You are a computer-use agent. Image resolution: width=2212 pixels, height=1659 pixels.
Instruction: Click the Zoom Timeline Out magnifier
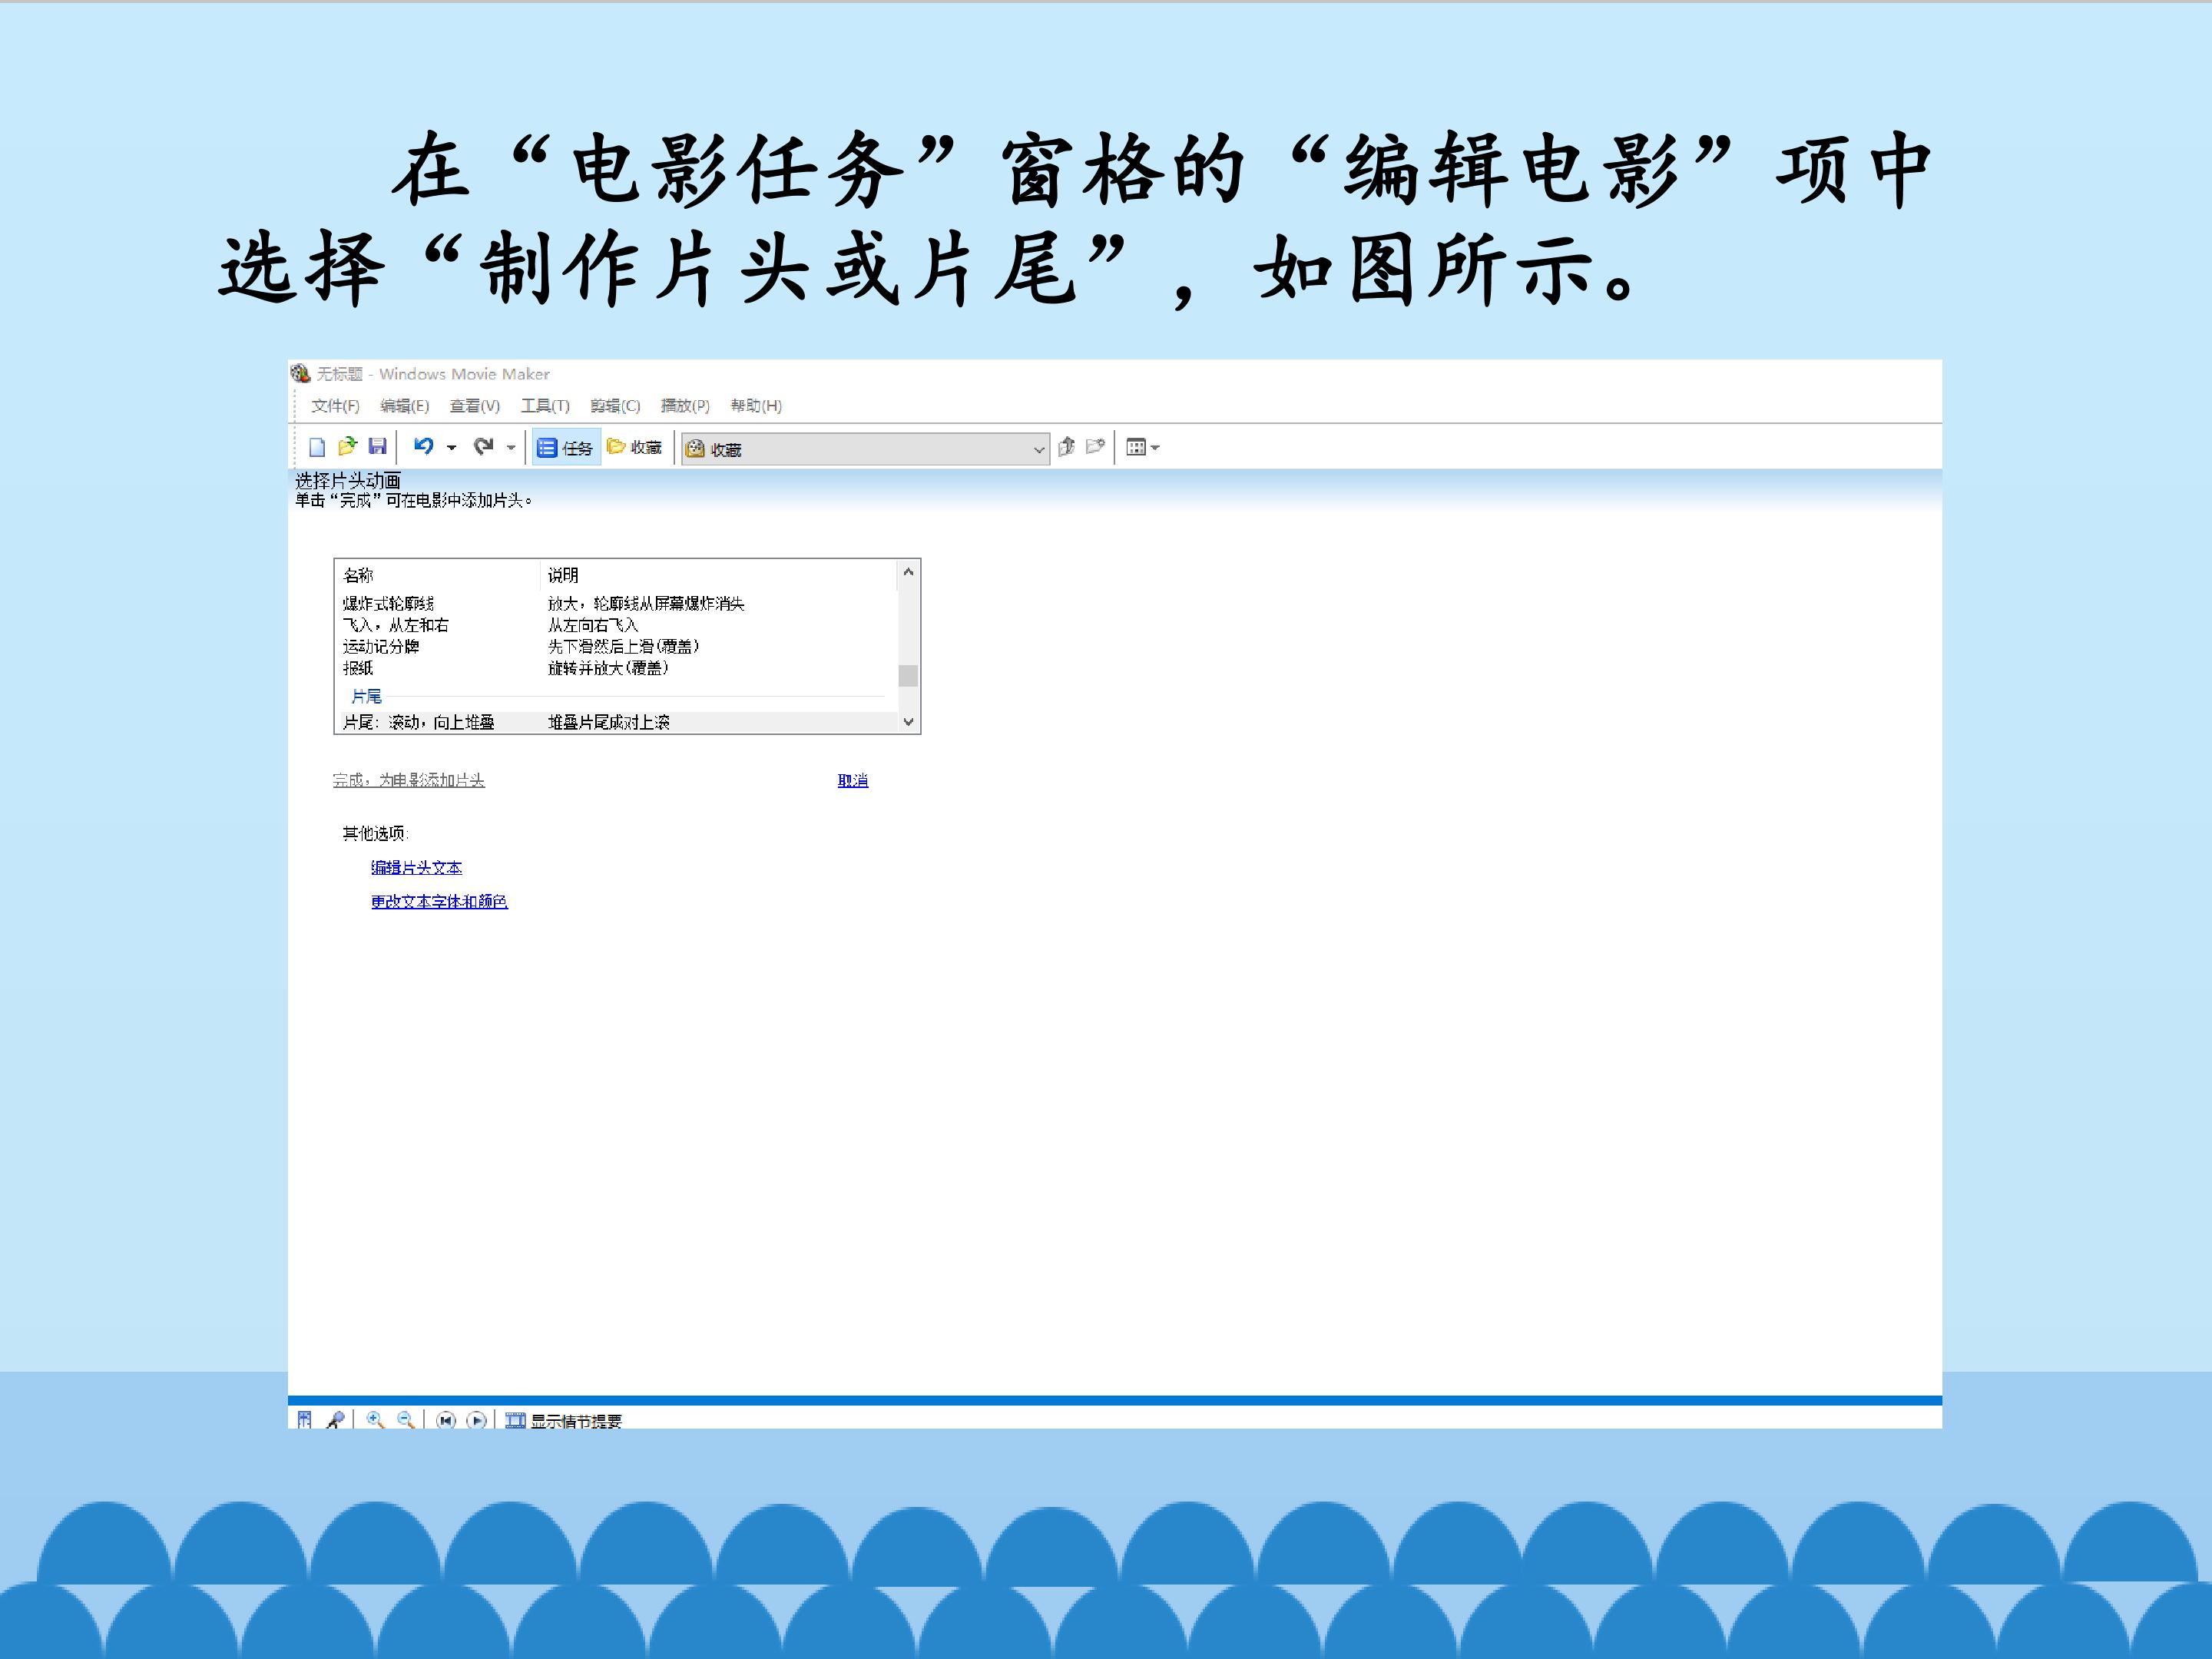405,1420
